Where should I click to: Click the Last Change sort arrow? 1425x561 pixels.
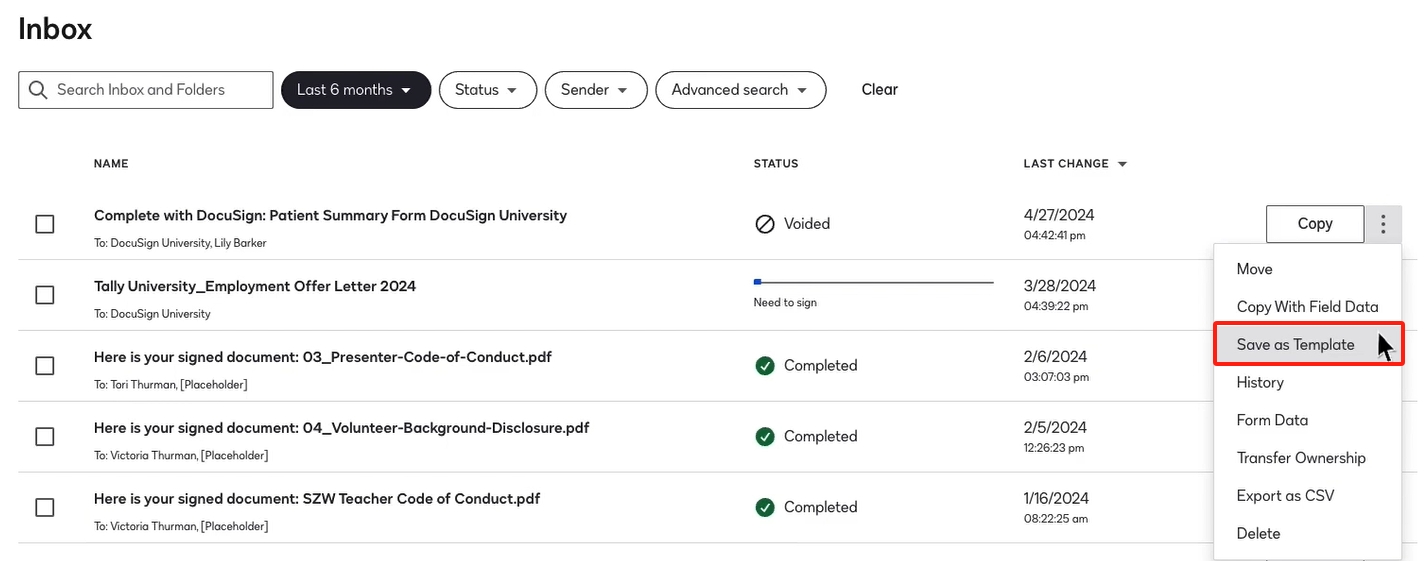click(x=1122, y=164)
